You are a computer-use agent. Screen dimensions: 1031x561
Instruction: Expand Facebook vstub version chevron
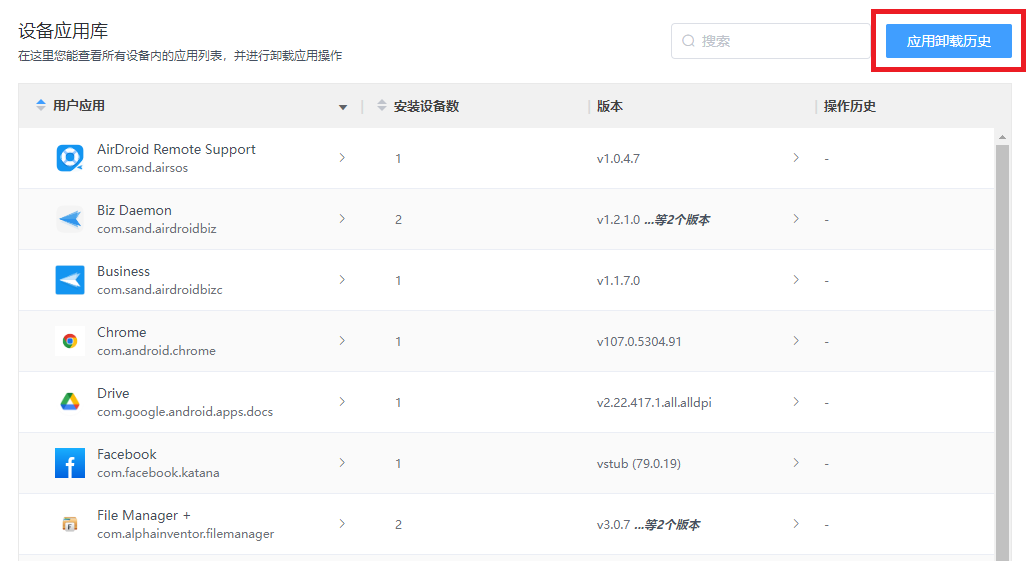796,462
